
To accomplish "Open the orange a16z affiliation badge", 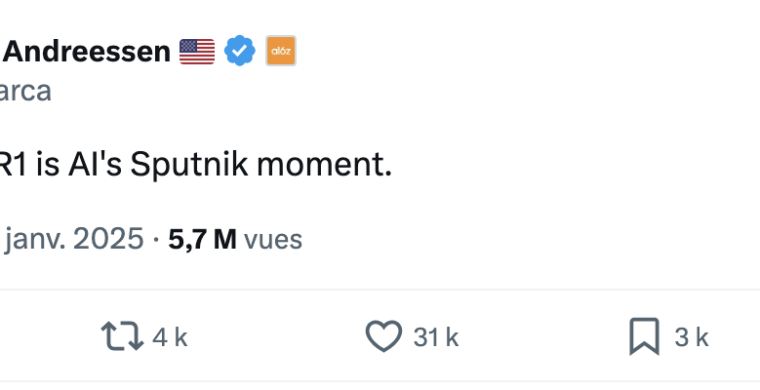I will 281,50.
